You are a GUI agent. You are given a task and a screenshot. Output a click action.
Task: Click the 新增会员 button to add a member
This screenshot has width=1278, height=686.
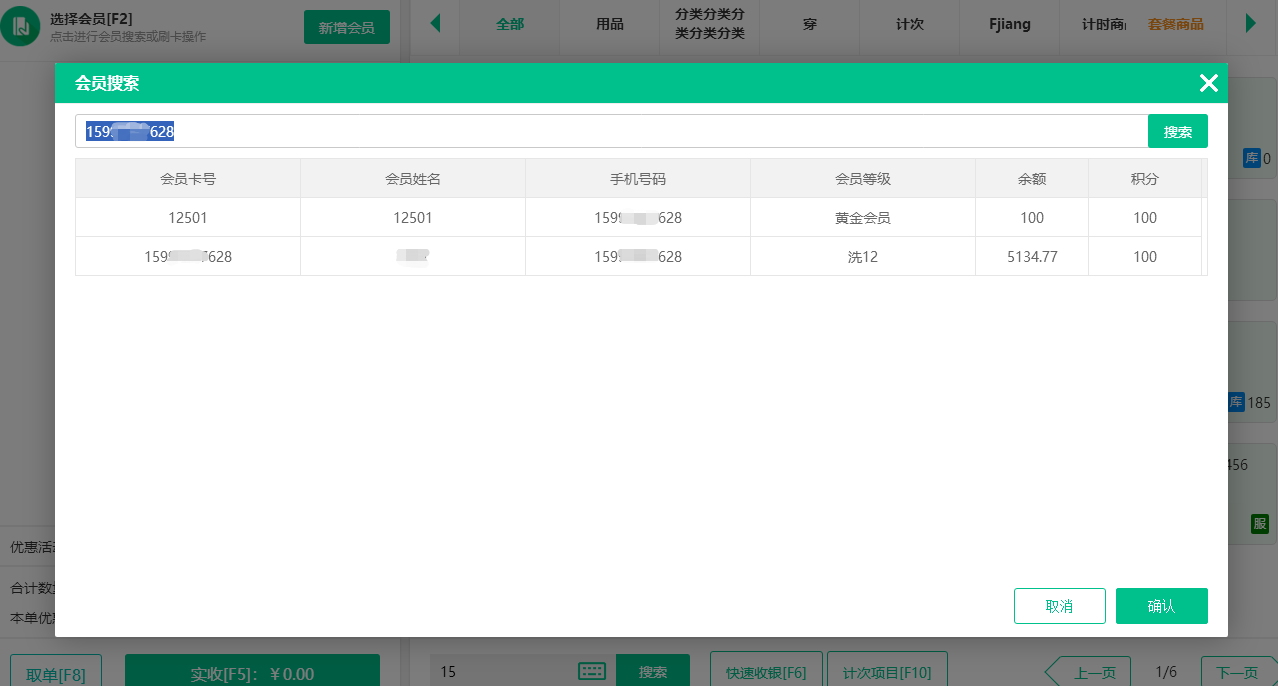click(x=346, y=27)
